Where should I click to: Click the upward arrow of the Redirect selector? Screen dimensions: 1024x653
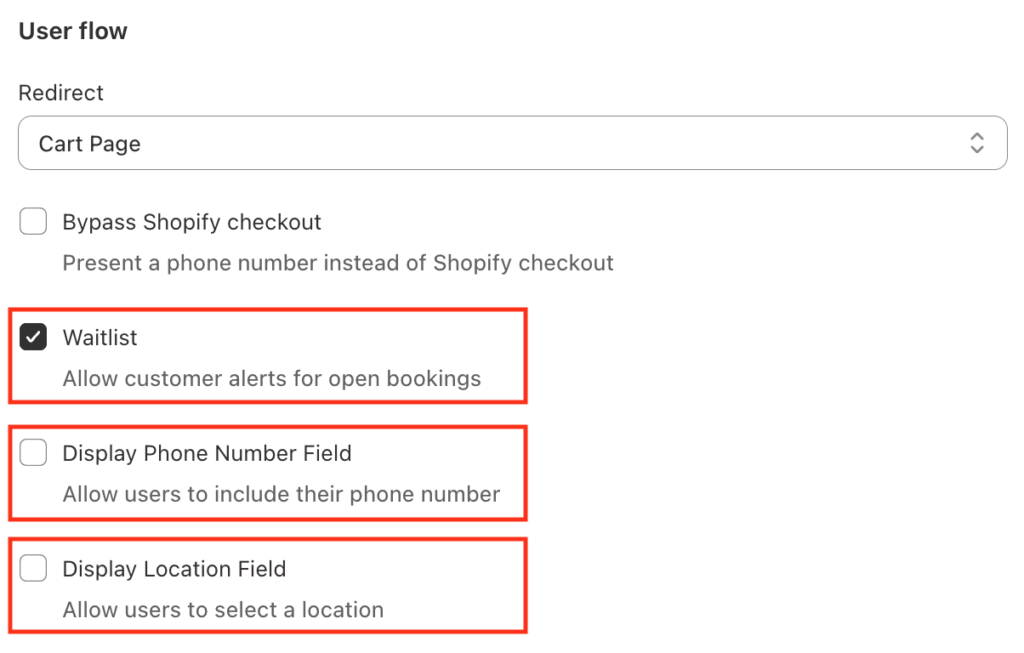977,136
